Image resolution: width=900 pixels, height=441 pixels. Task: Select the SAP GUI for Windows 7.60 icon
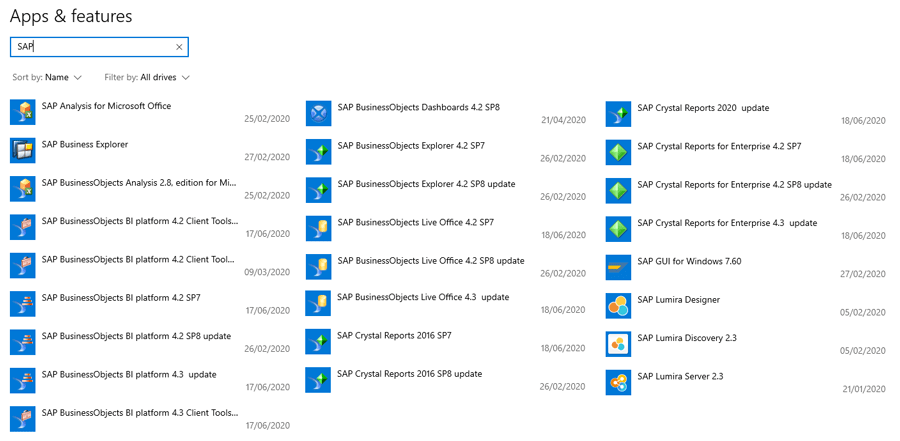coord(618,267)
